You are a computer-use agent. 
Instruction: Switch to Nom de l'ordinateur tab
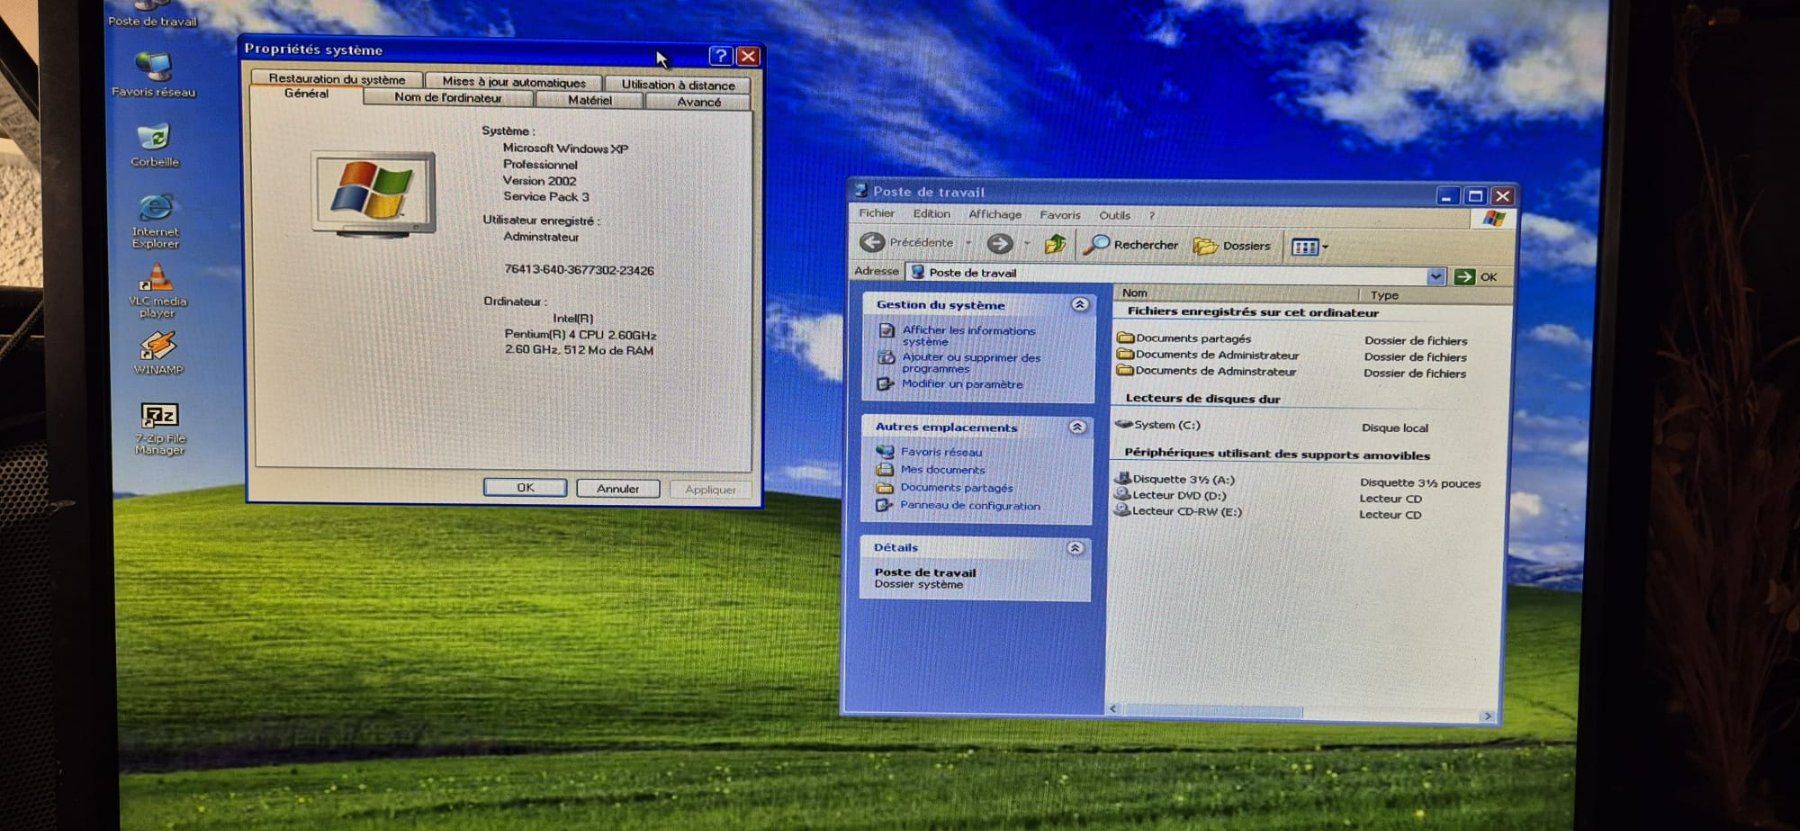pos(448,97)
